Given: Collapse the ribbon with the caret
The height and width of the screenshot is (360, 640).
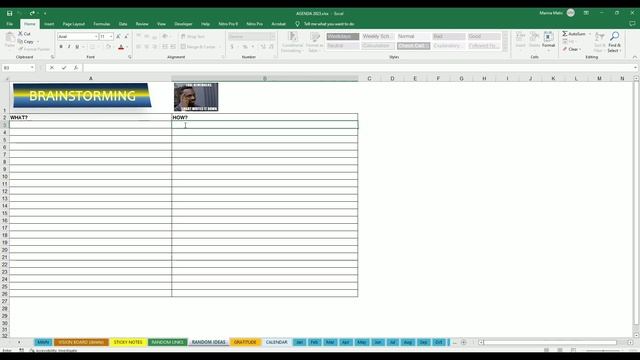Looking at the screenshot, I should [x=635, y=57].
